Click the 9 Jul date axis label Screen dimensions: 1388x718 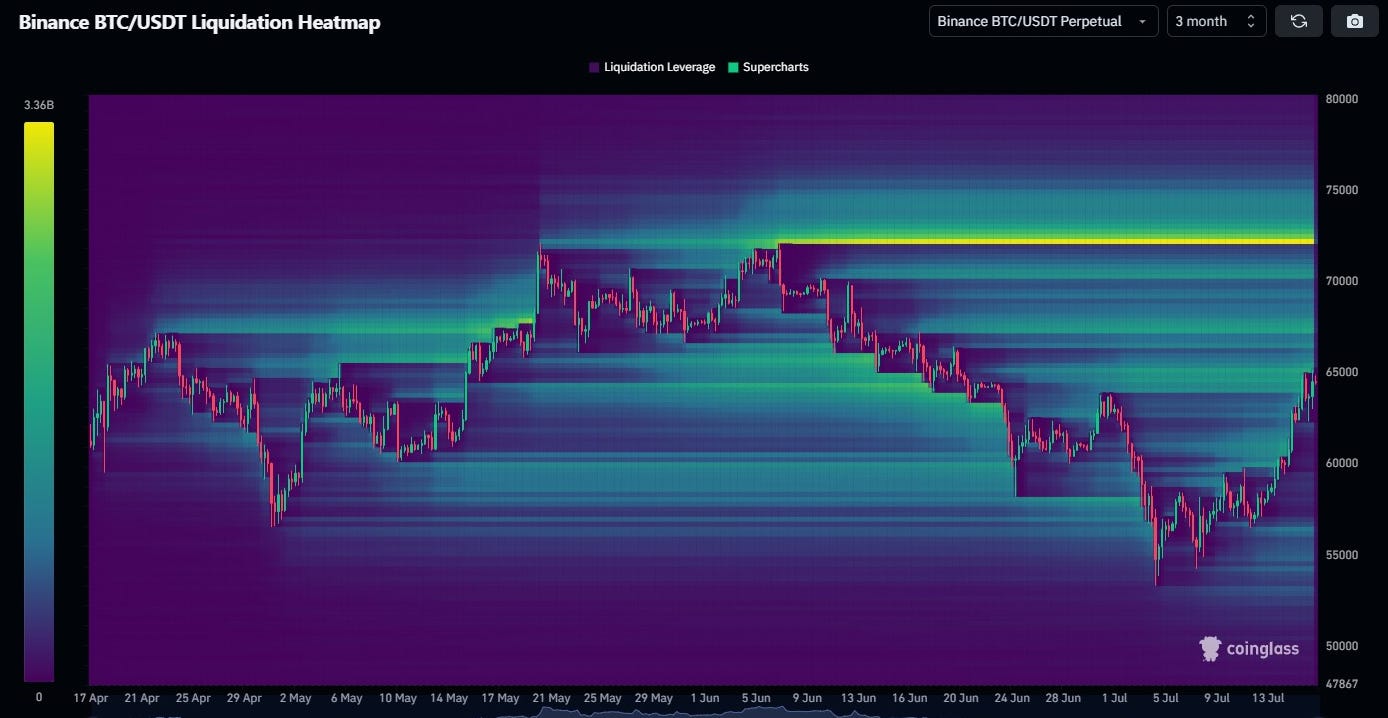(1216, 698)
